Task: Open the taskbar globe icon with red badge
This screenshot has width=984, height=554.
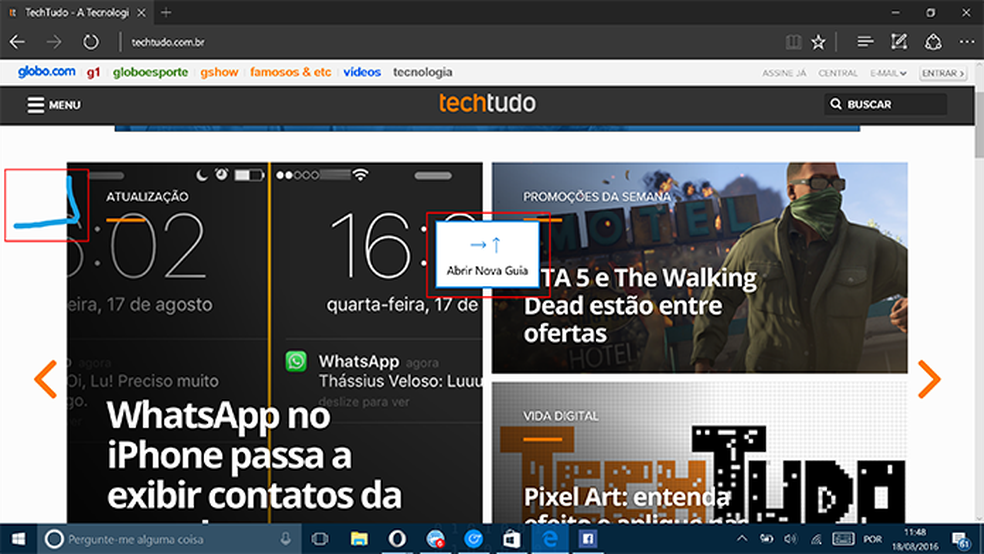Action: [436, 539]
